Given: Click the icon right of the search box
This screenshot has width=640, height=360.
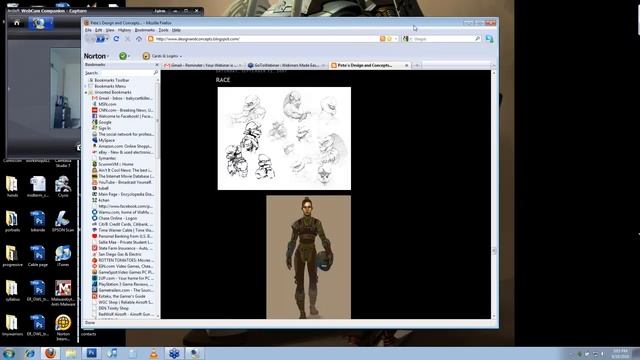Looking at the screenshot, I should click(489, 39).
